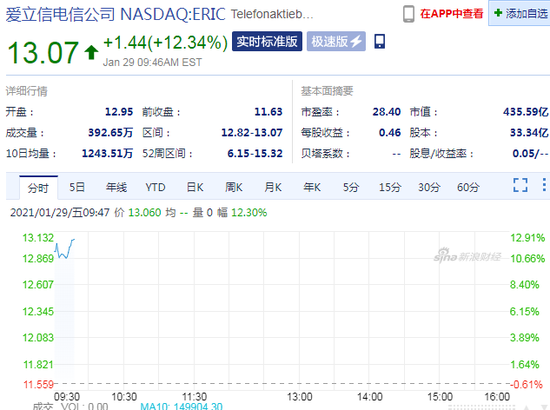Click the fullscreen chart icon
This screenshot has width=550, height=410.
pyautogui.click(x=520, y=185)
